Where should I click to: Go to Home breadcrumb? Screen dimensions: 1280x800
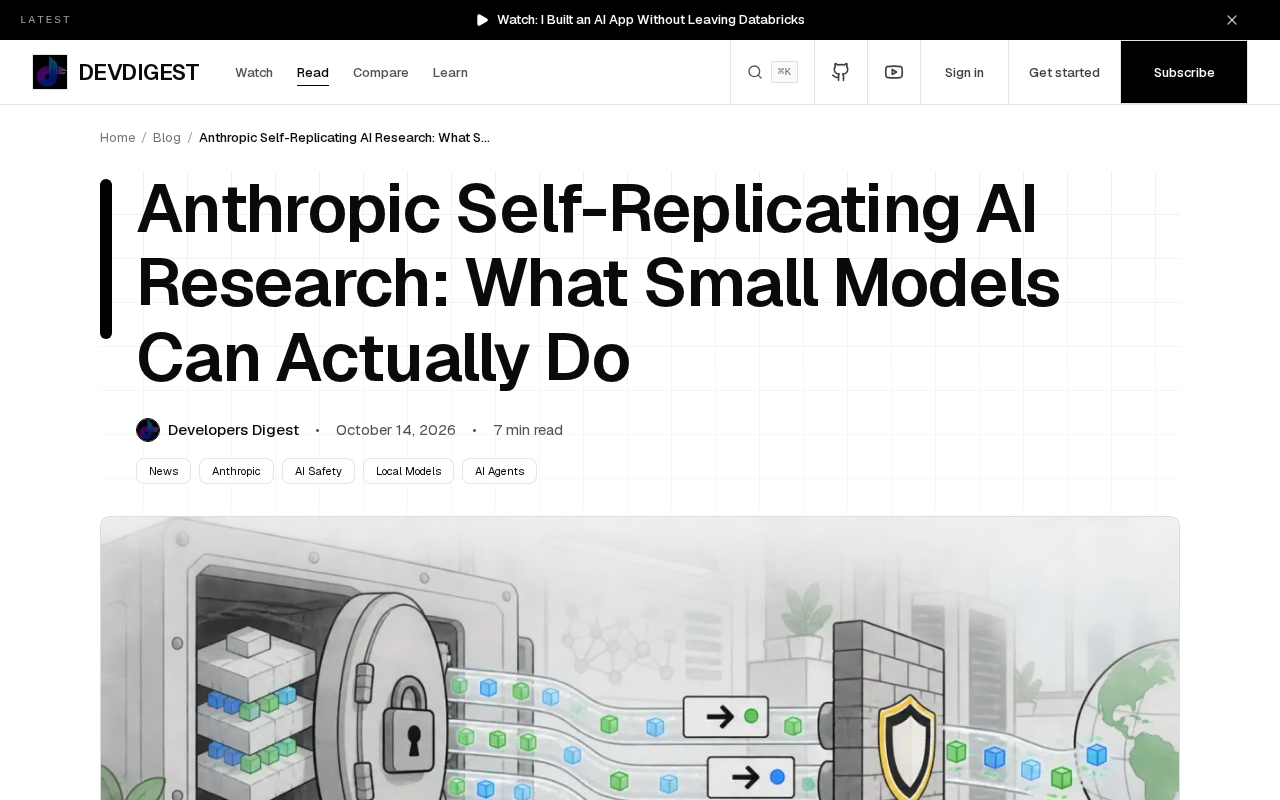[x=117, y=137]
